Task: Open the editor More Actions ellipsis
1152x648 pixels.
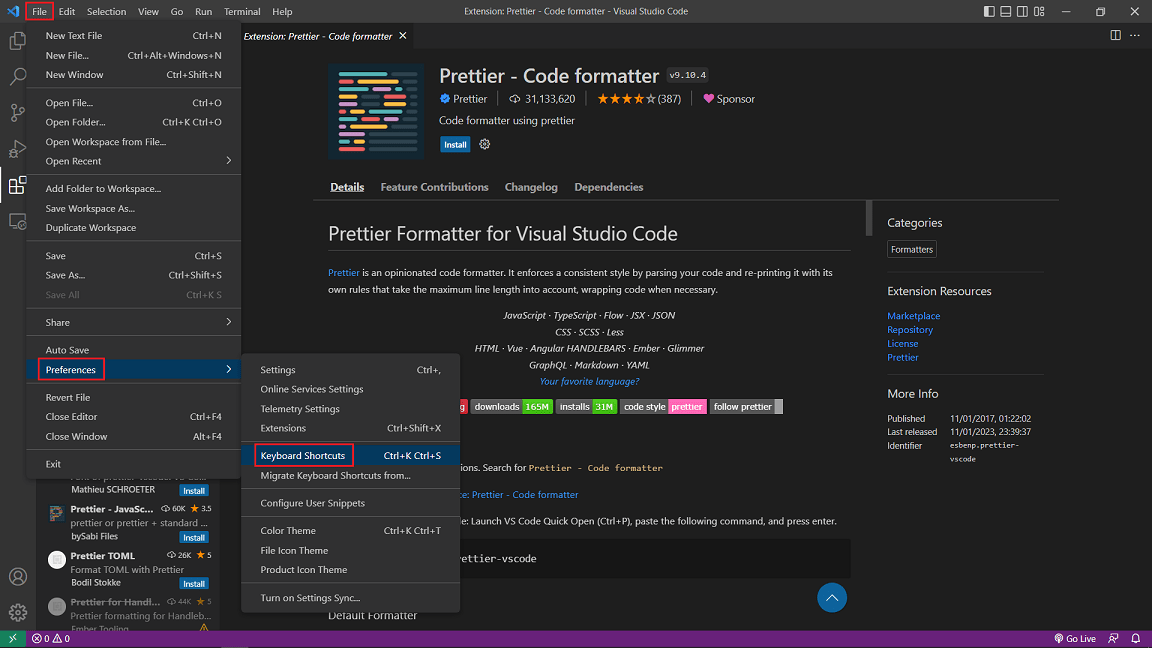Action: point(1135,35)
